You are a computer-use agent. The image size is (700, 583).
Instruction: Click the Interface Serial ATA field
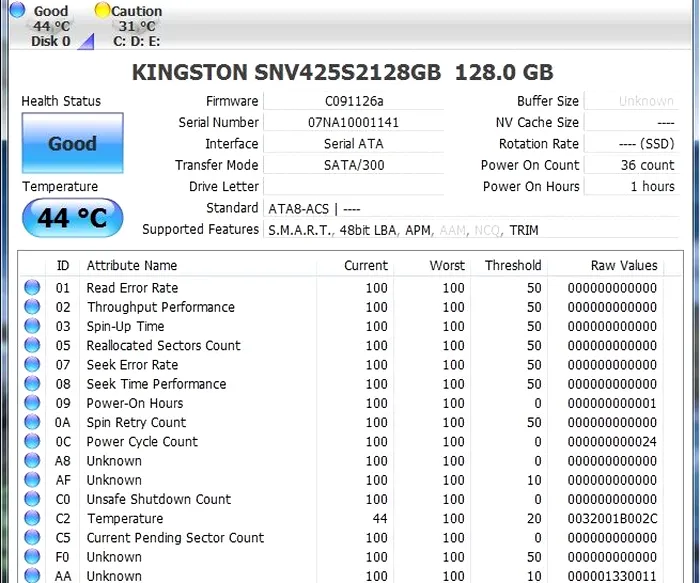pyautogui.click(x=354, y=144)
